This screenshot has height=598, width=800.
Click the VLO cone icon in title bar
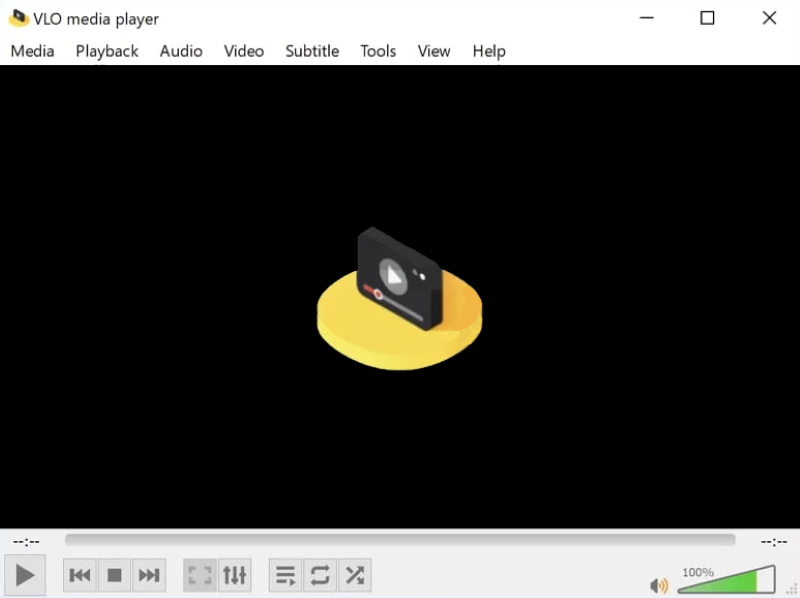[18, 18]
